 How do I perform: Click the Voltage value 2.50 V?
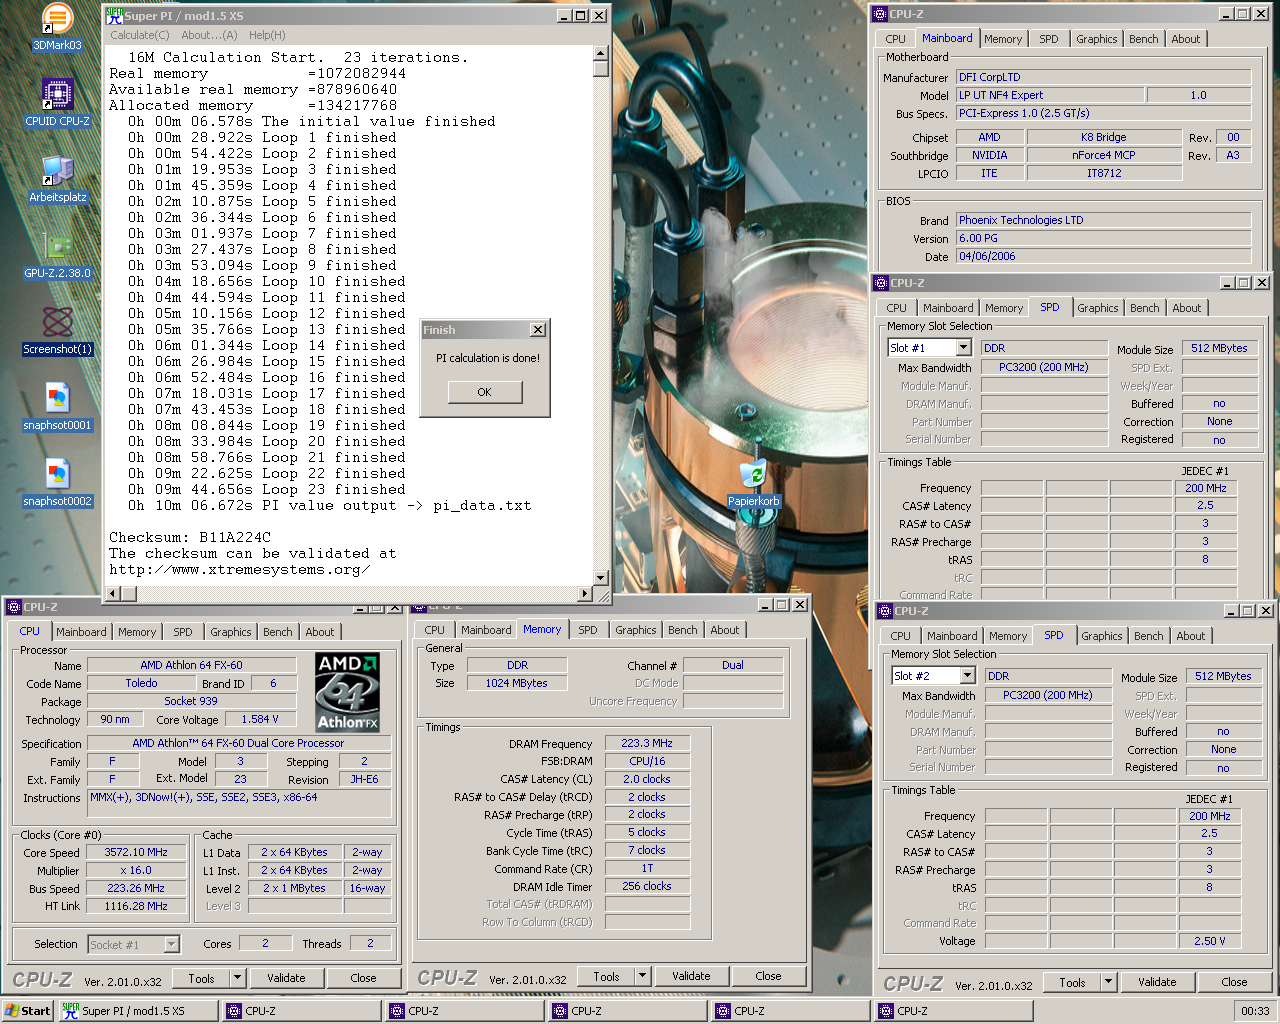coord(1209,942)
